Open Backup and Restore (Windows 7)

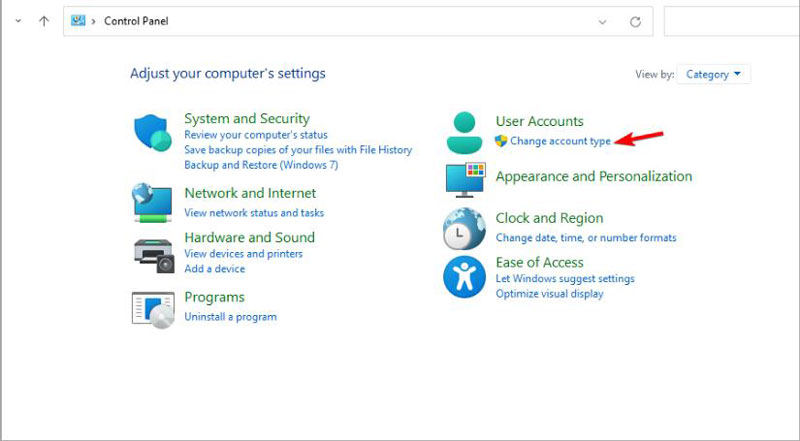point(261,165)
